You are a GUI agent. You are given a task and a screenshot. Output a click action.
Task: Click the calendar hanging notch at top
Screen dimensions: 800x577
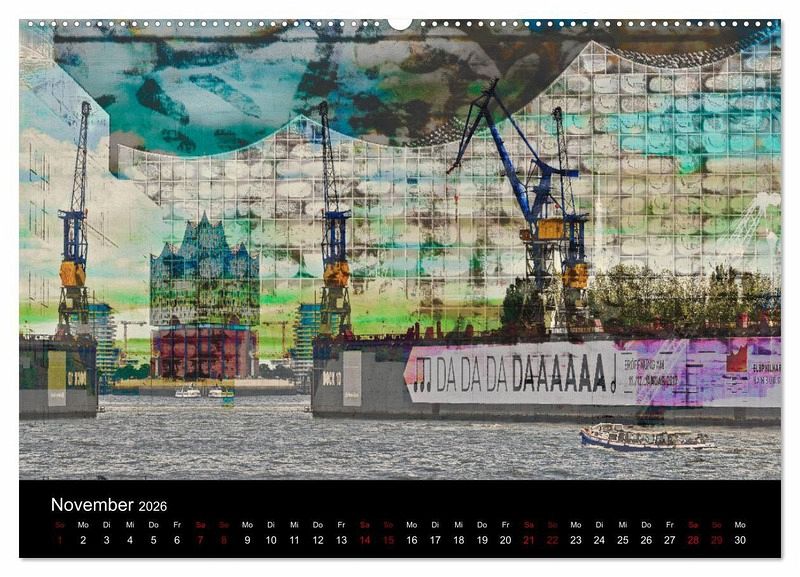point(400,23)
